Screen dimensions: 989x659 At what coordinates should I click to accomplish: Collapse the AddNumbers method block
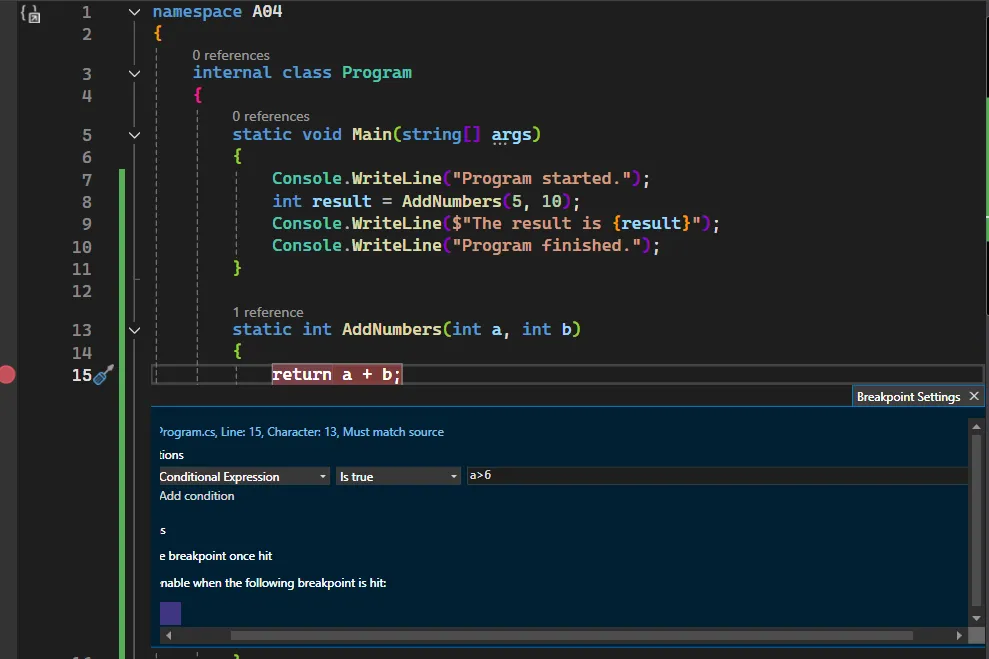point(134,330)
